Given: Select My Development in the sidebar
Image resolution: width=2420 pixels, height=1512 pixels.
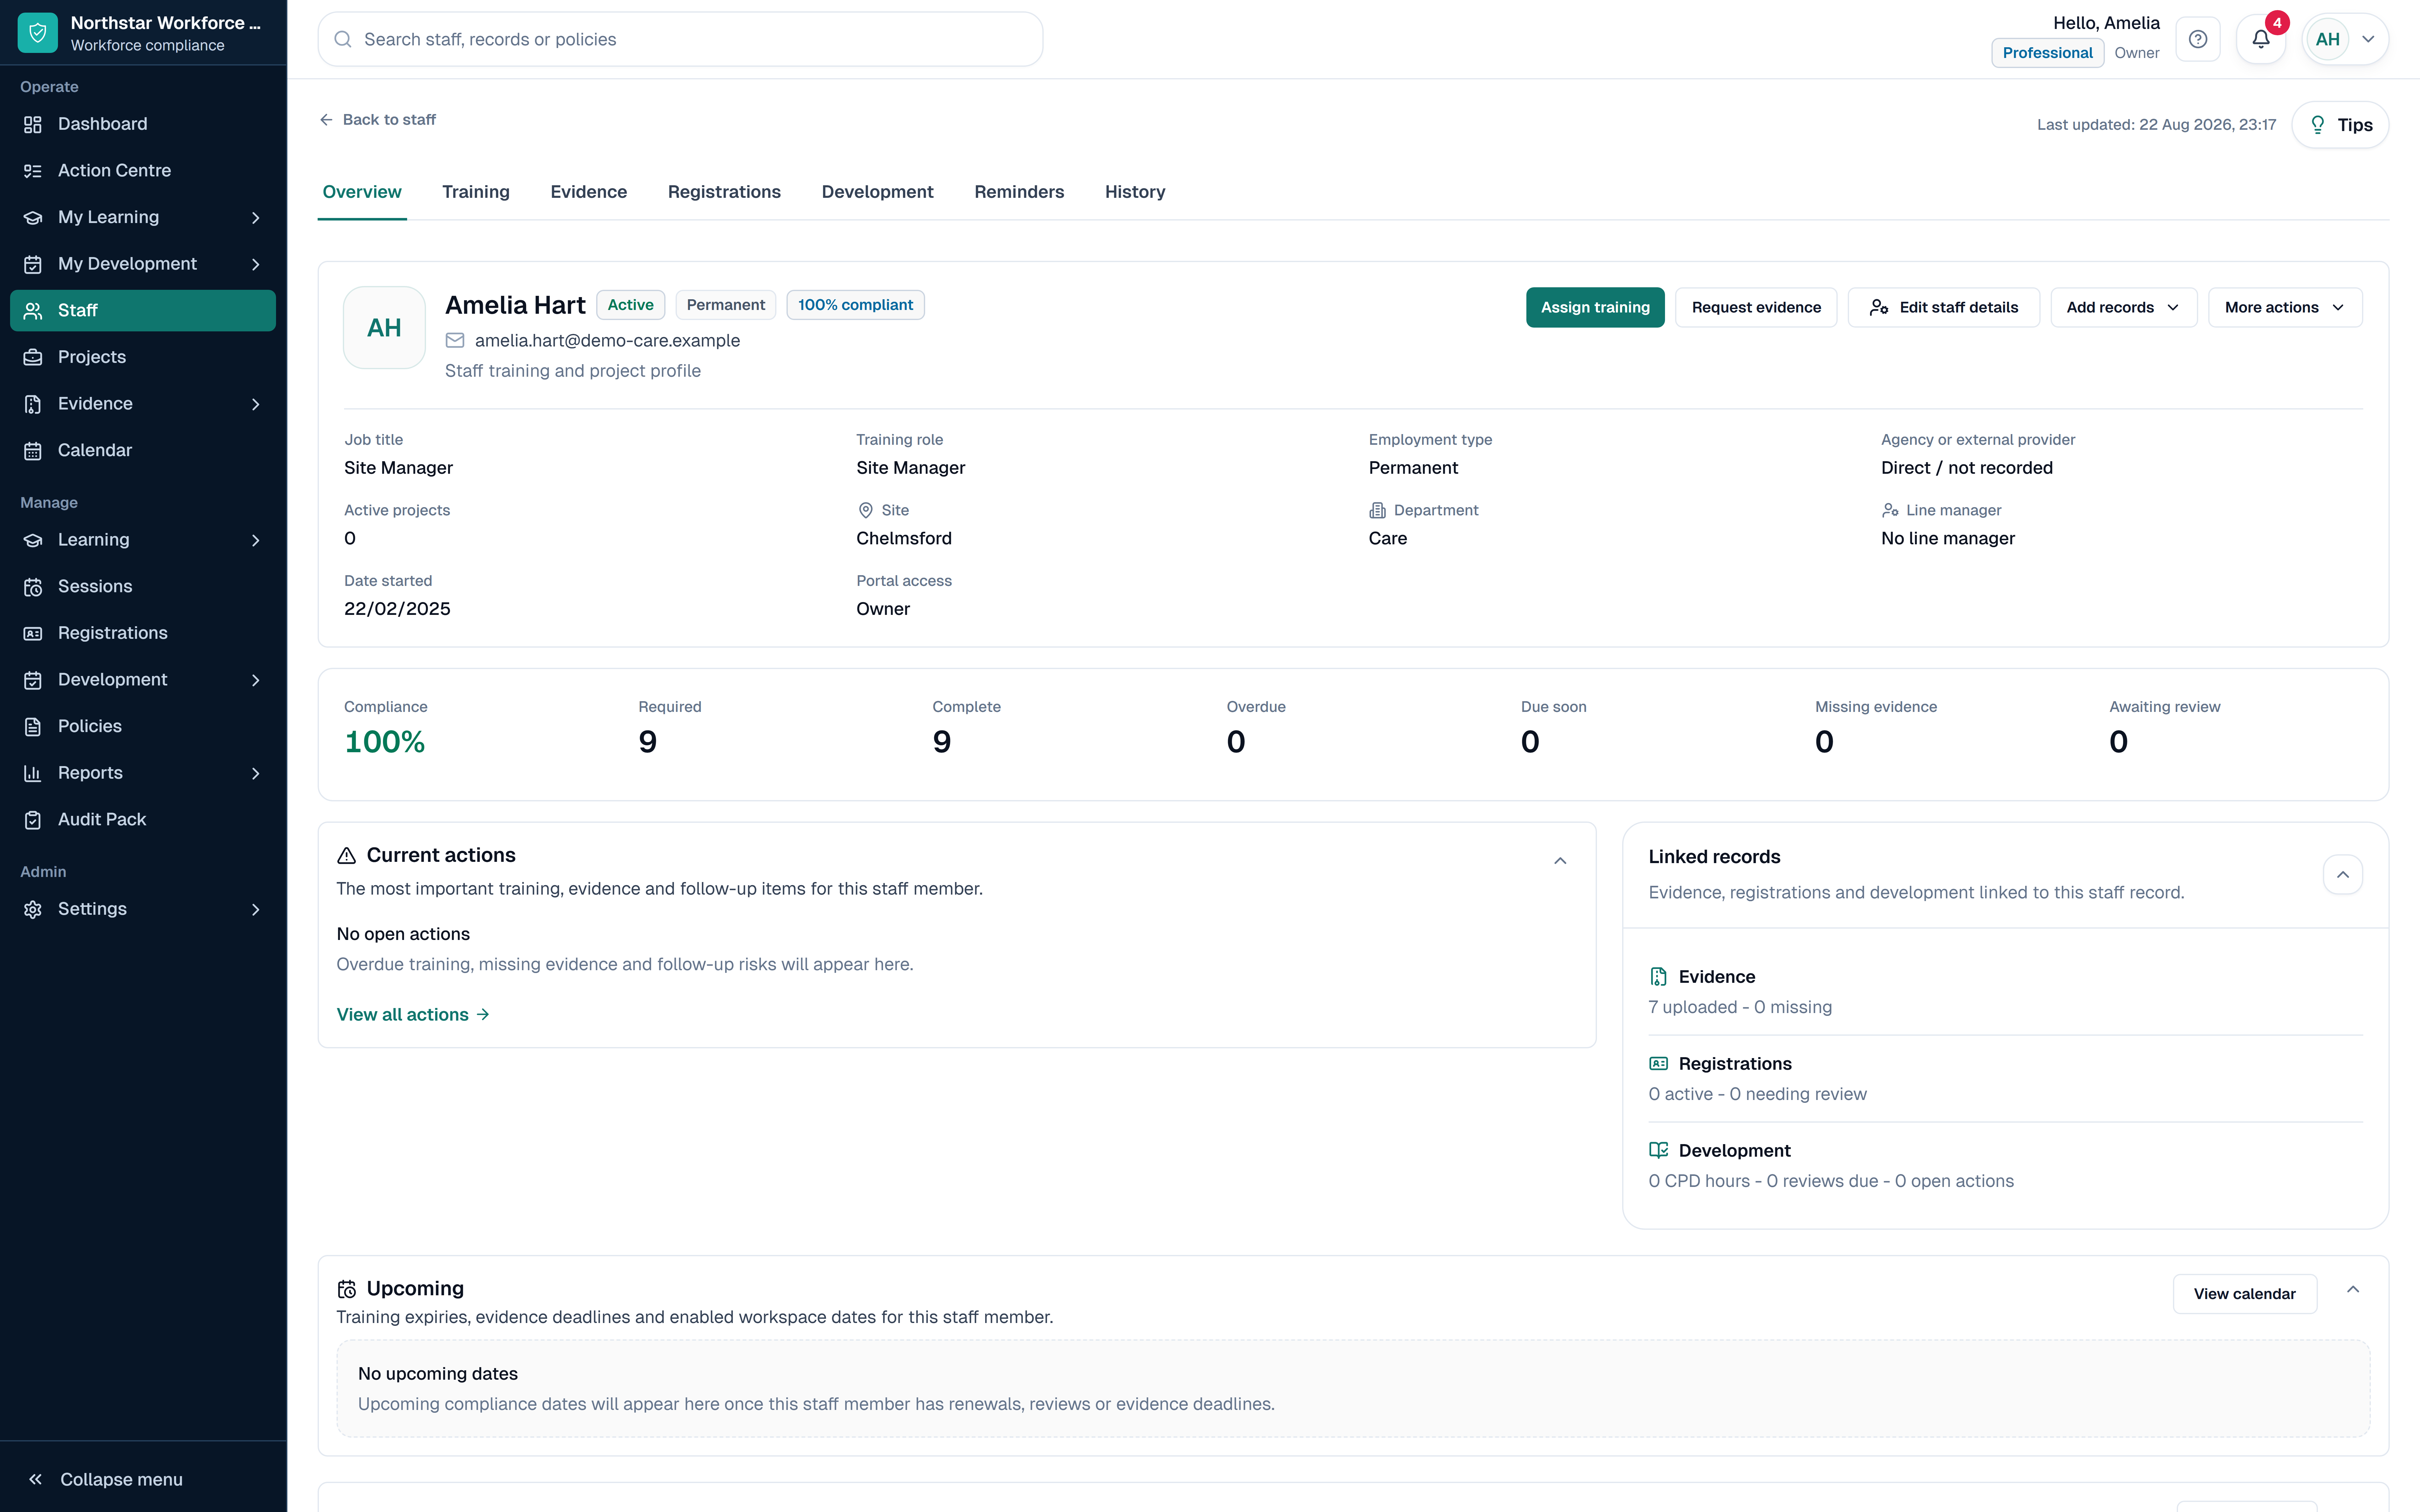Looking at the screenshot, I should [143, 264].
